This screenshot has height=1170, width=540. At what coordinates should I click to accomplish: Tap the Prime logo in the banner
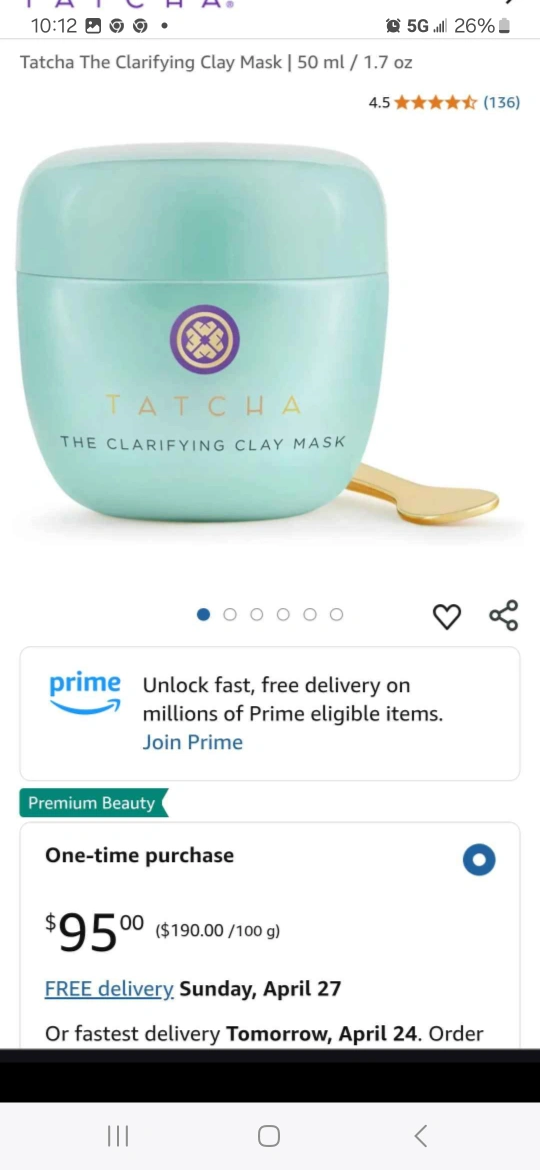tap(84, 693)
